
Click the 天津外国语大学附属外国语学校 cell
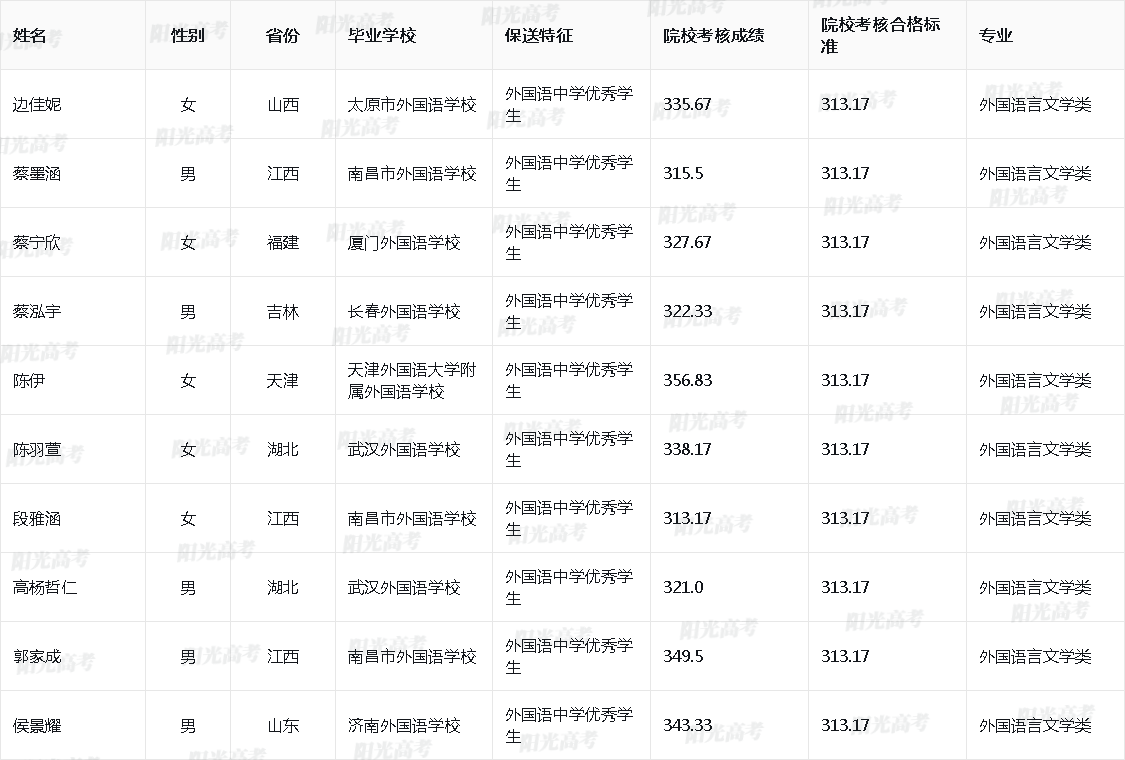[x=413, y=380]
